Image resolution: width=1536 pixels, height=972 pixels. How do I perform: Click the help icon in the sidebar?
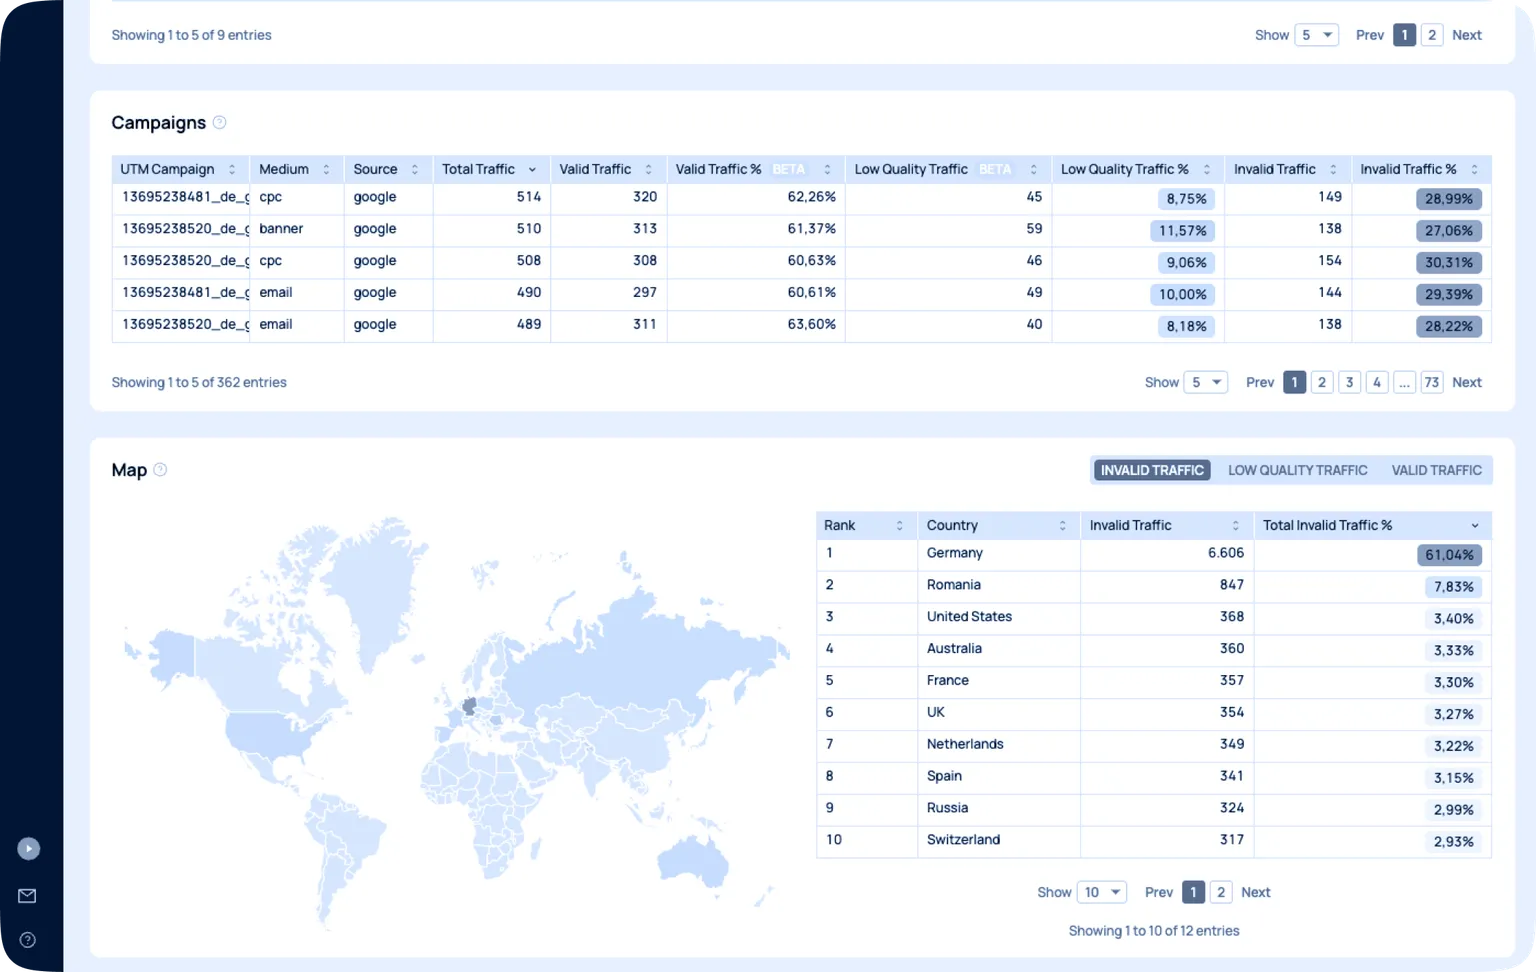tap(28, 940)
